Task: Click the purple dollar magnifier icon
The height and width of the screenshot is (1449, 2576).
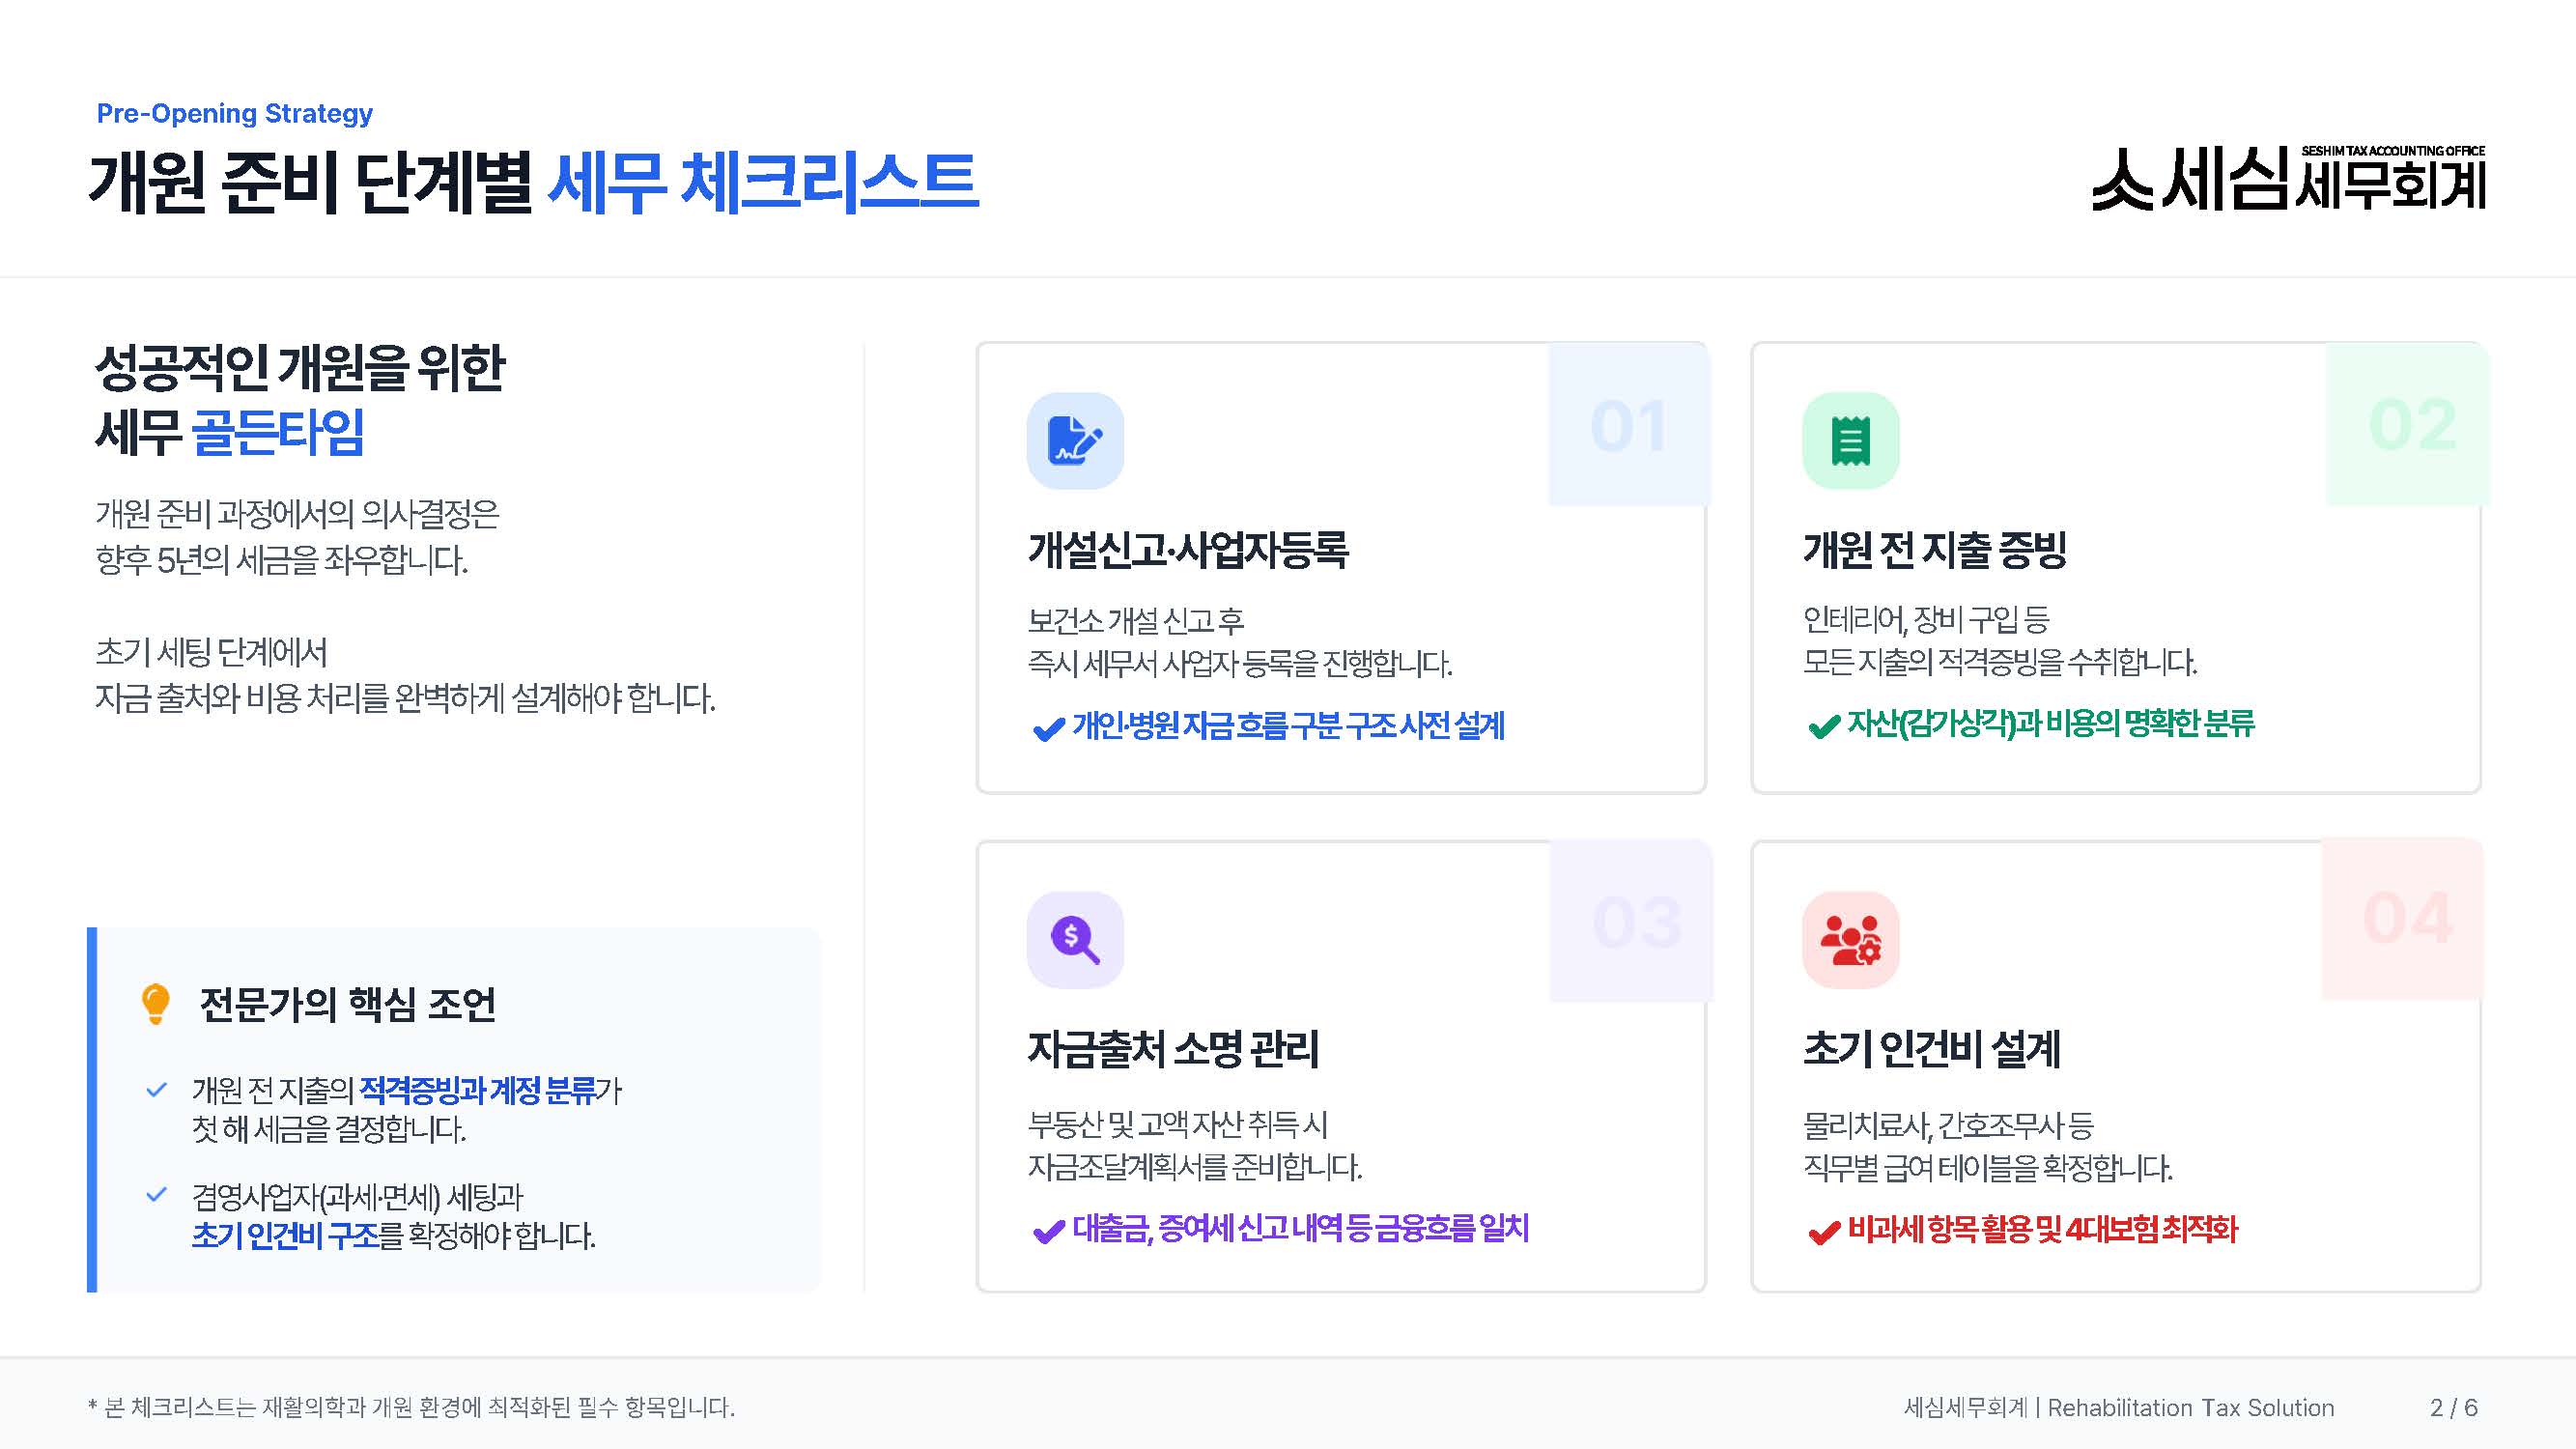Action: click(1075, 939)
